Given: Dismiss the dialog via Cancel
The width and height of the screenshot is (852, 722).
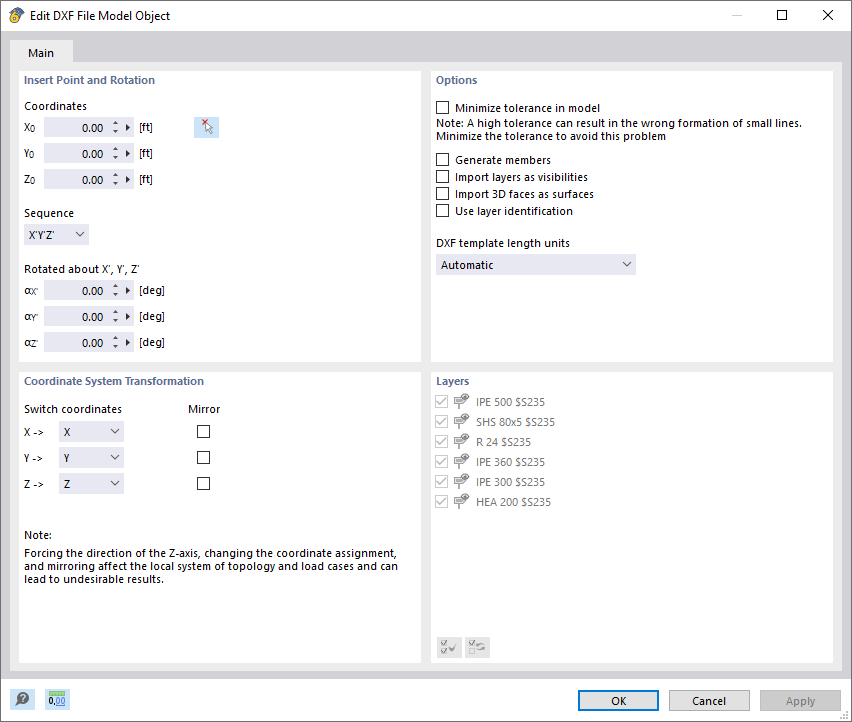Looking at the screenshot, I should [709, 700].
